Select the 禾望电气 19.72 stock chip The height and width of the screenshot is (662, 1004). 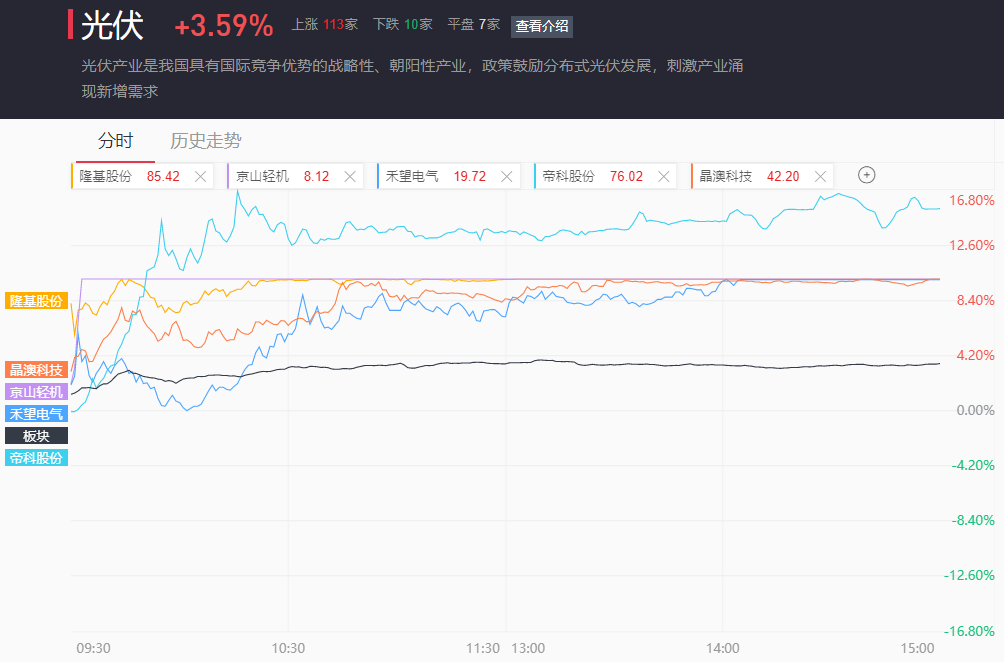tap(448, 177)
